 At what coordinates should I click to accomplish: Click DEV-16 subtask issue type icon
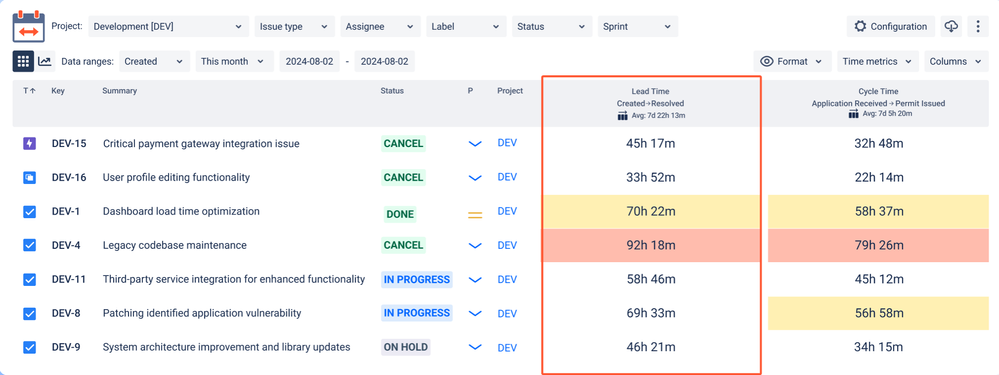pyautogui.click(x=29, y=178)
